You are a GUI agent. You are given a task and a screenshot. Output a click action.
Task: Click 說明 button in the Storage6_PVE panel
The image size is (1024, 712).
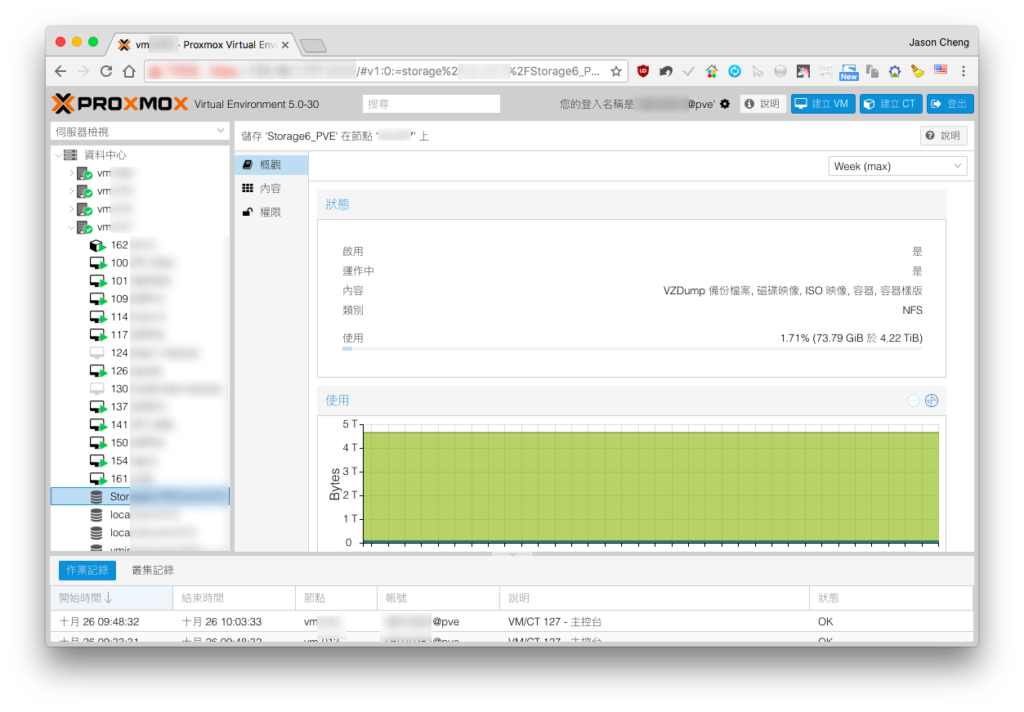[x=944, y=136]
